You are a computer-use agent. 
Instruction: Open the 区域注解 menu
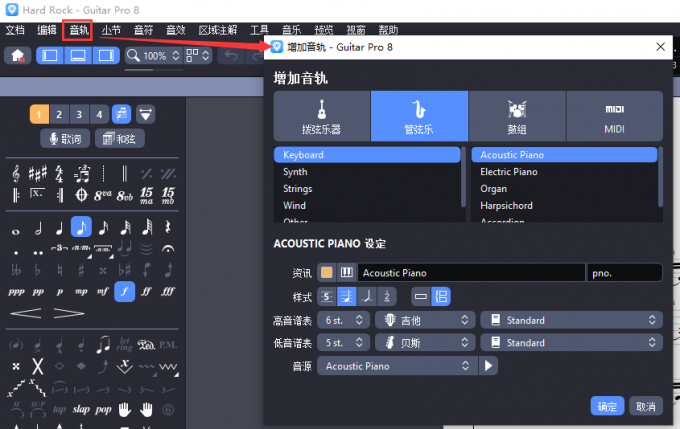pyautogui.click(x=218, y=30)
